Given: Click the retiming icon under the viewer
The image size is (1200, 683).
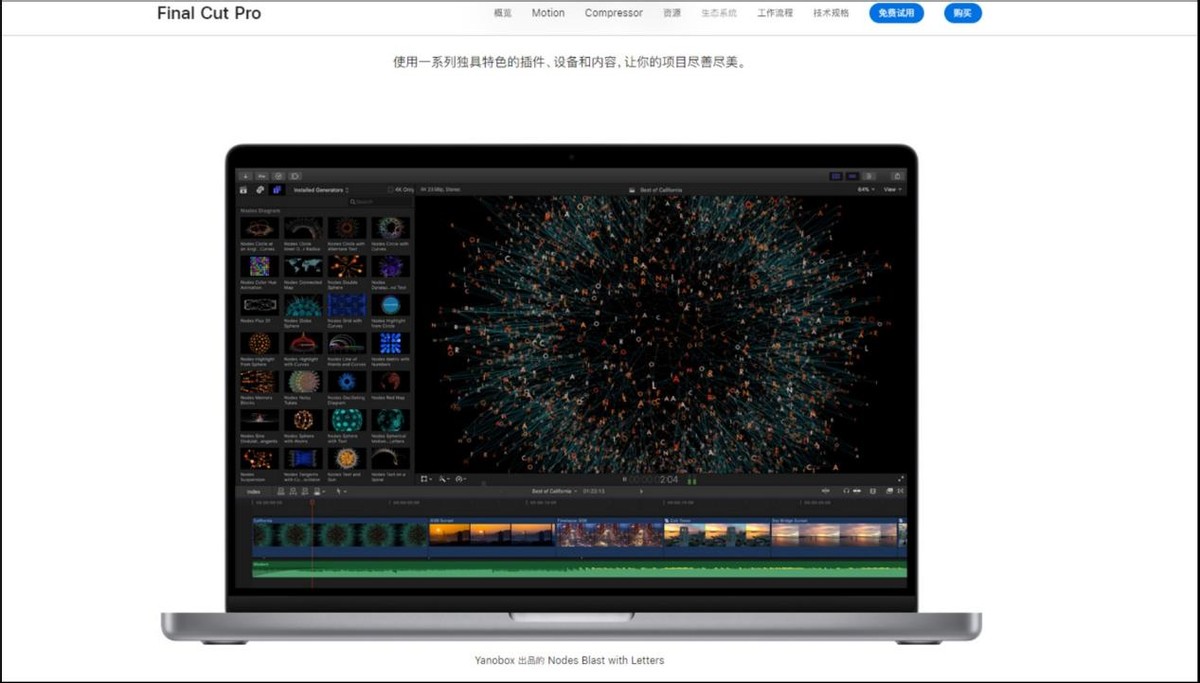Looking at the screenshot, I should [x=457, y=478].
